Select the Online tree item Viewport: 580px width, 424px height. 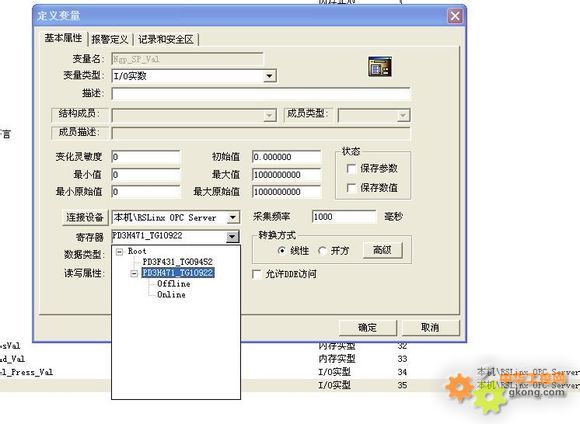tap(171, 295)
